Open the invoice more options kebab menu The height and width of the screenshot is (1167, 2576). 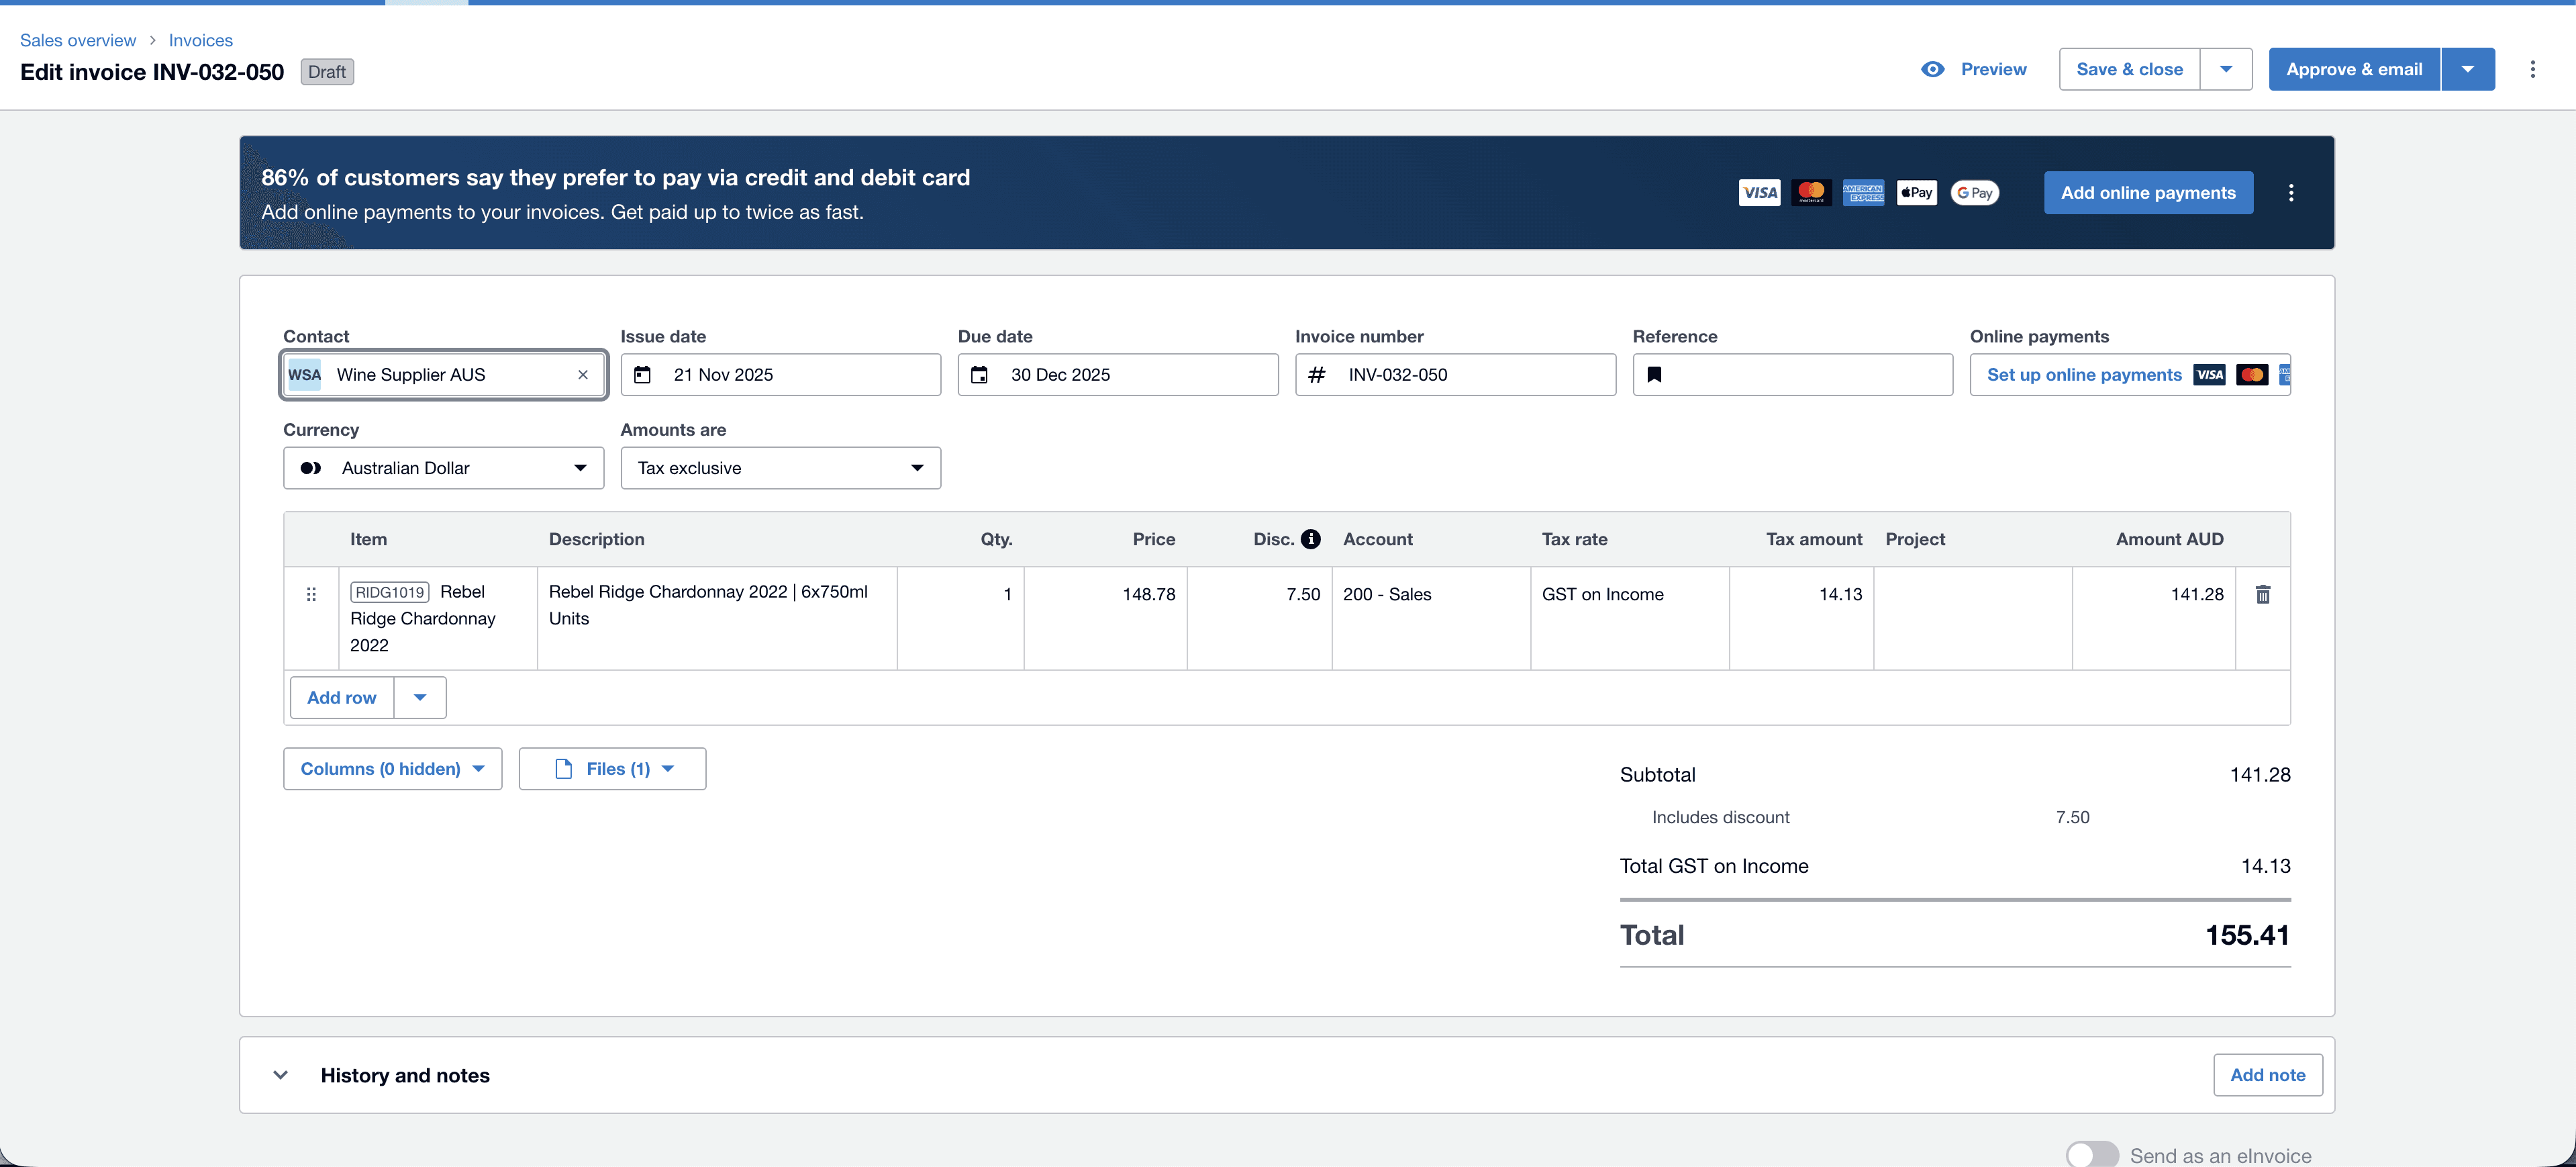(2532, 69)
